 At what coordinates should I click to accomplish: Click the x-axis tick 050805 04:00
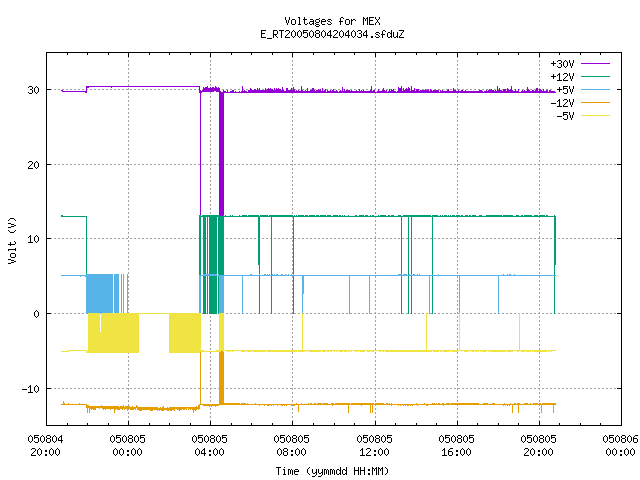pos(209,446)
